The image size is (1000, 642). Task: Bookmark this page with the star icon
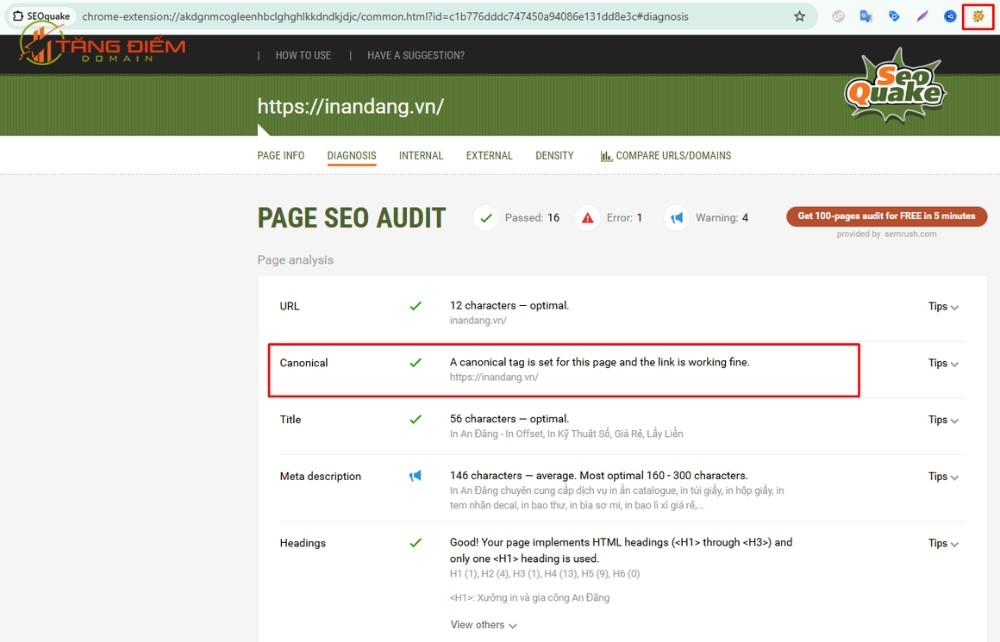pos(799,17)
